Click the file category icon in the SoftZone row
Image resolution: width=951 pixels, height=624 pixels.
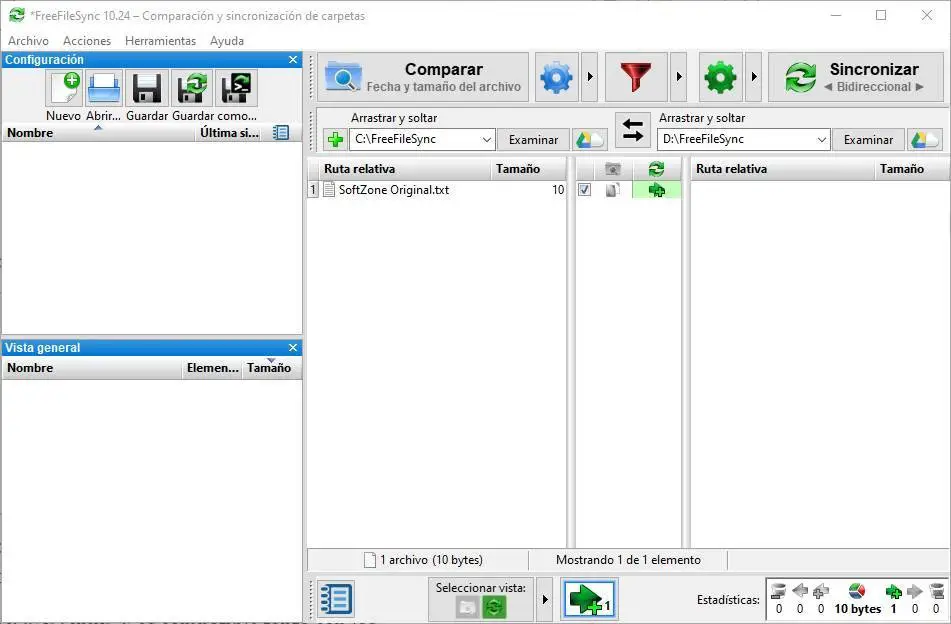coord(613,190)
